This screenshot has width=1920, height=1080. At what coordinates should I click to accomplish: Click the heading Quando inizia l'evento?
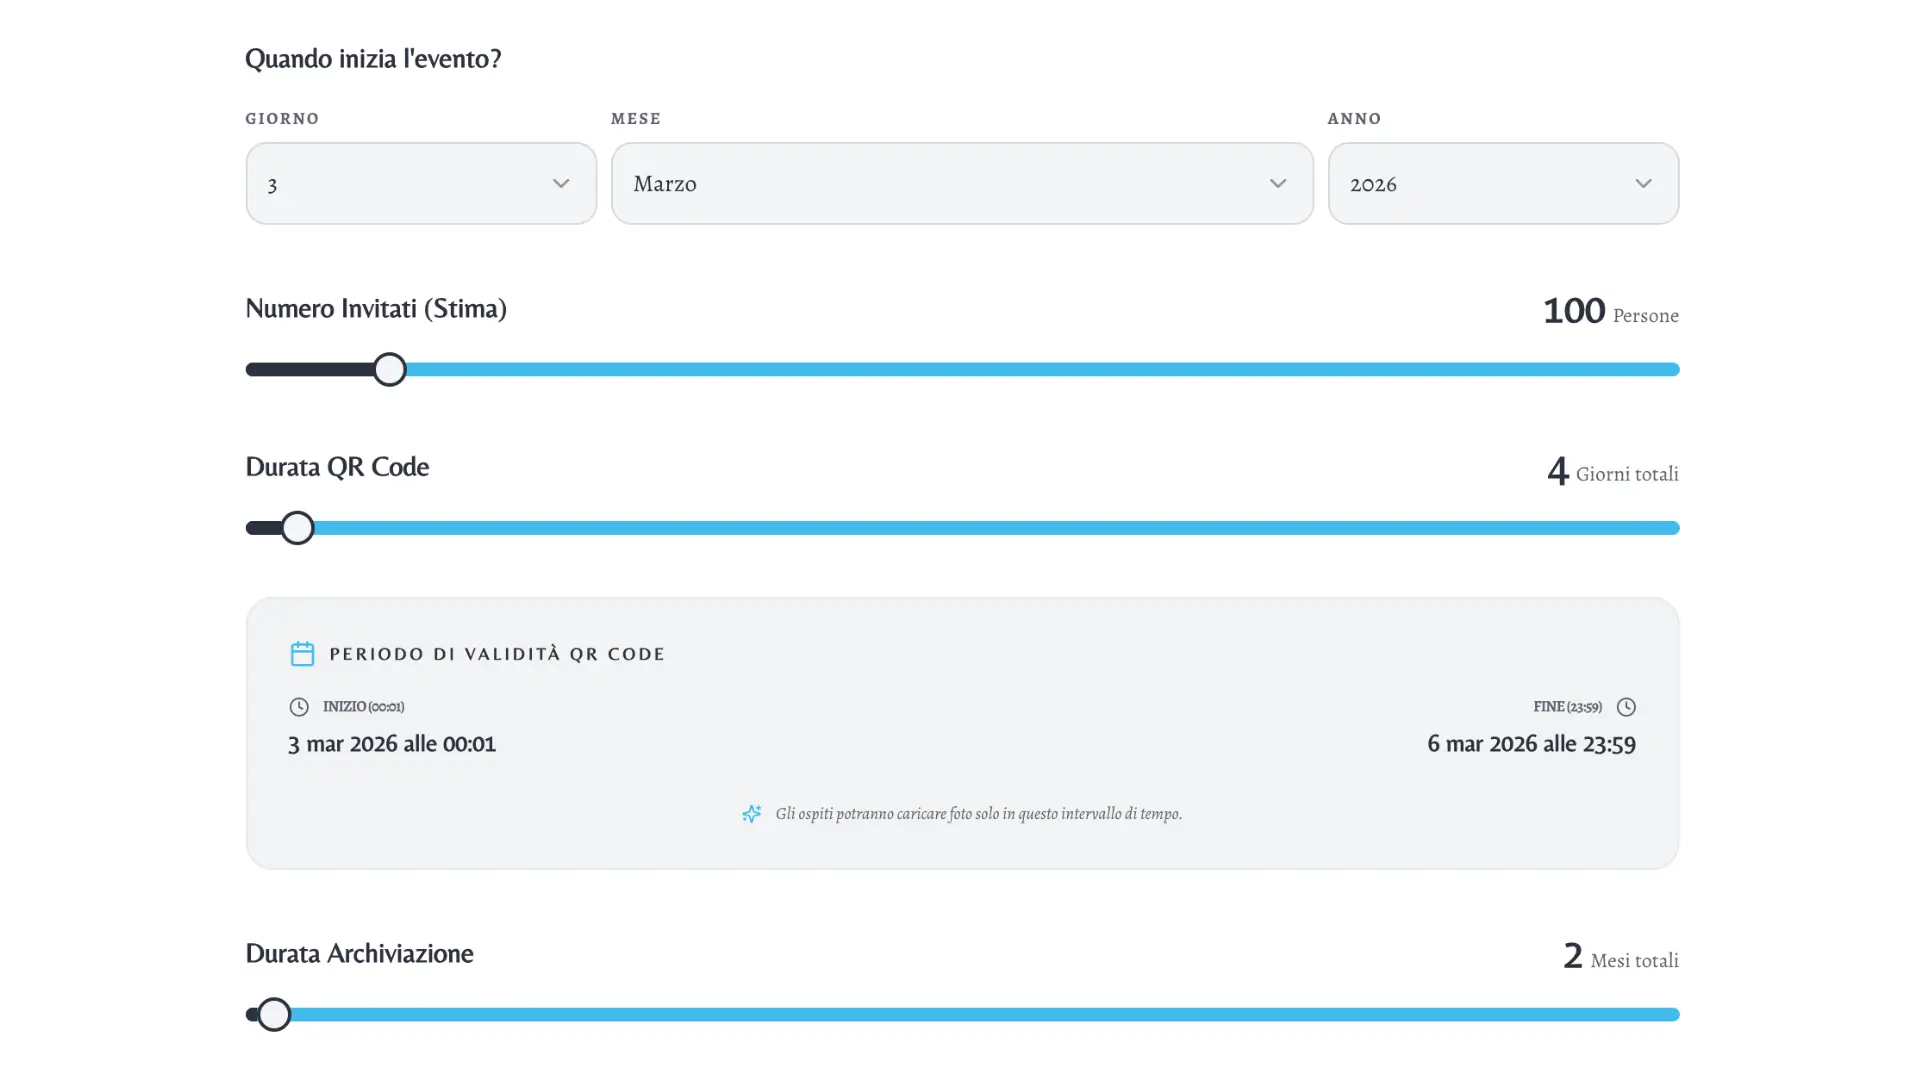click(x=373, y=59)
